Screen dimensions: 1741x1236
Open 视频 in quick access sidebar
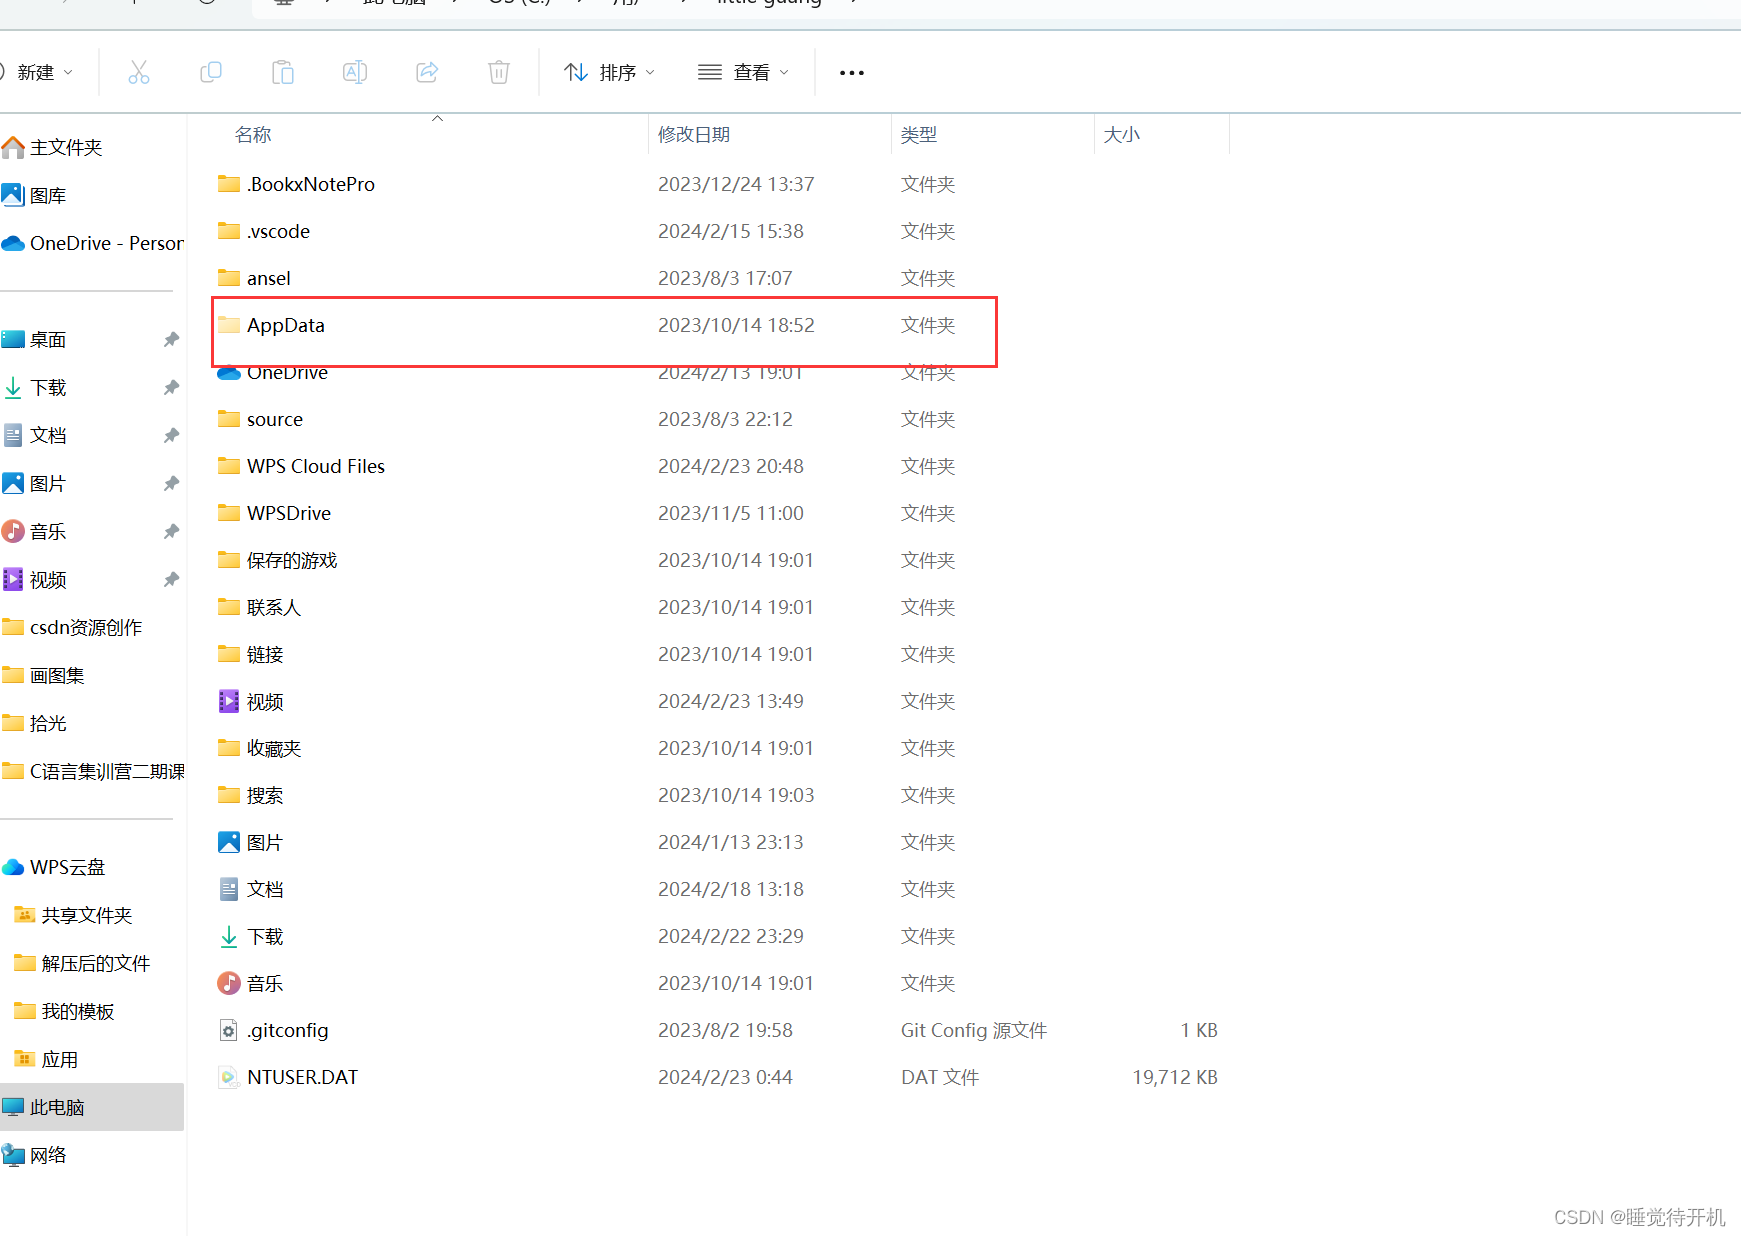(34, 579)
